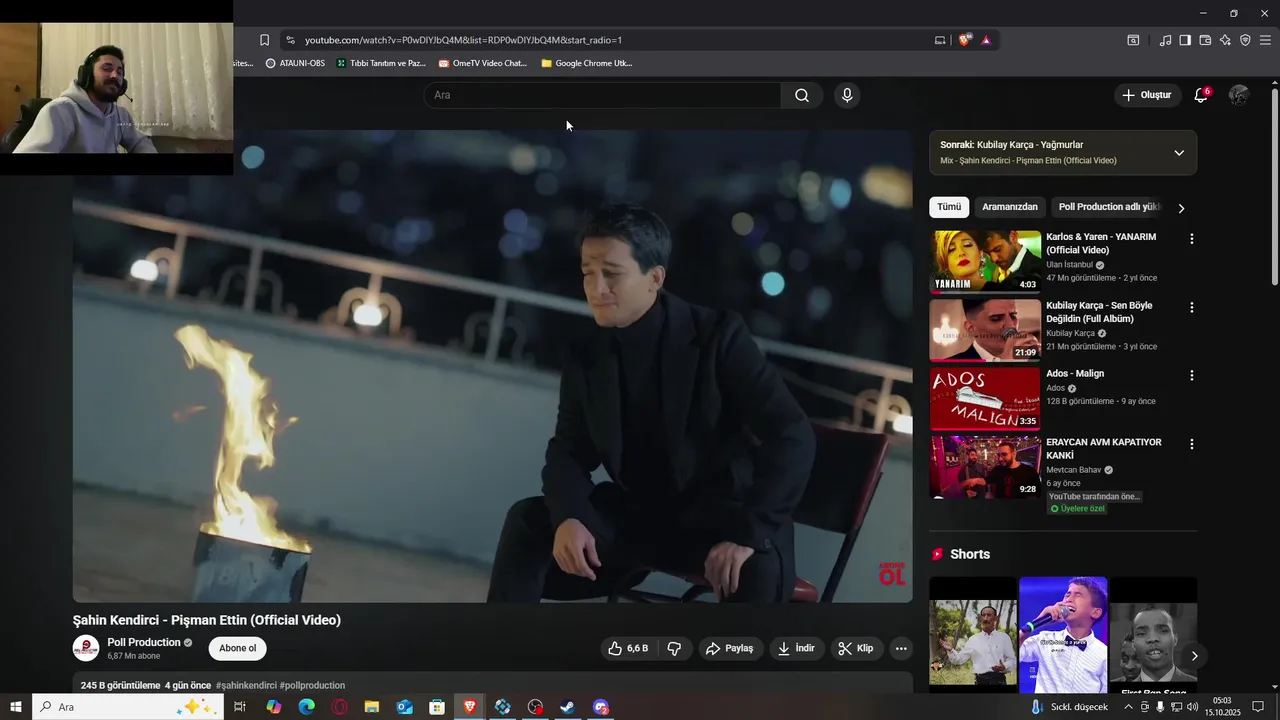Open the Poll Production channel avatar
Image resolution: width=1280 pixels, height=720 pixels.
86,648
